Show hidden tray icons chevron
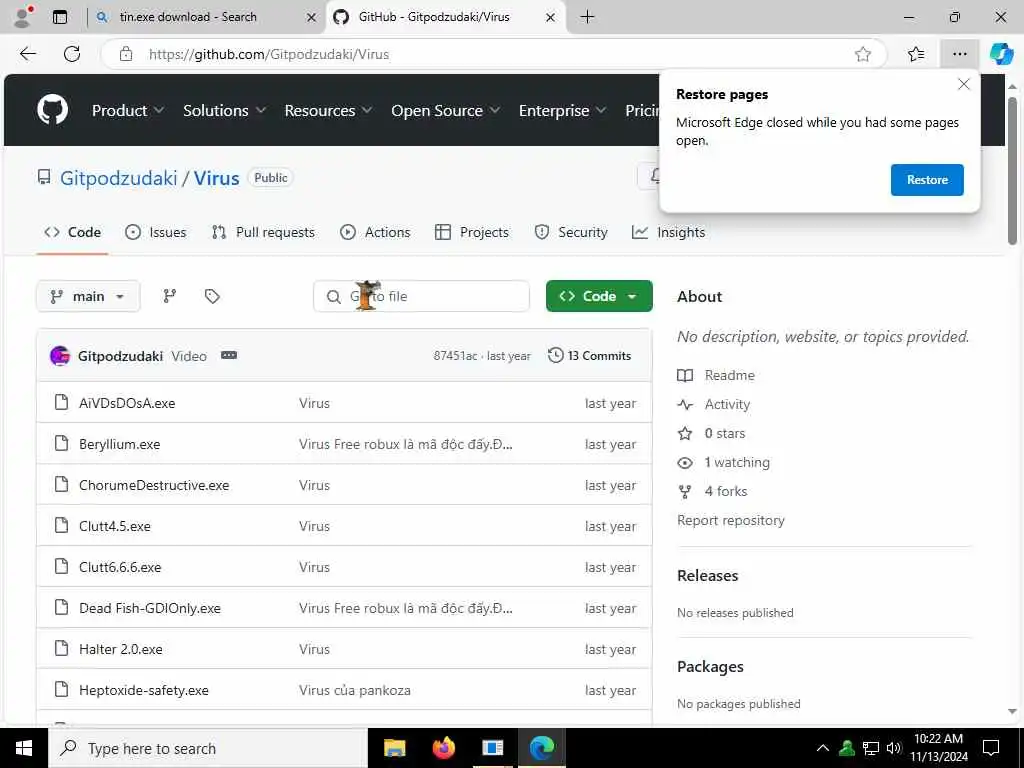Image resolution: width=1024 pixels, height=768 pixels. coord(823,748)
